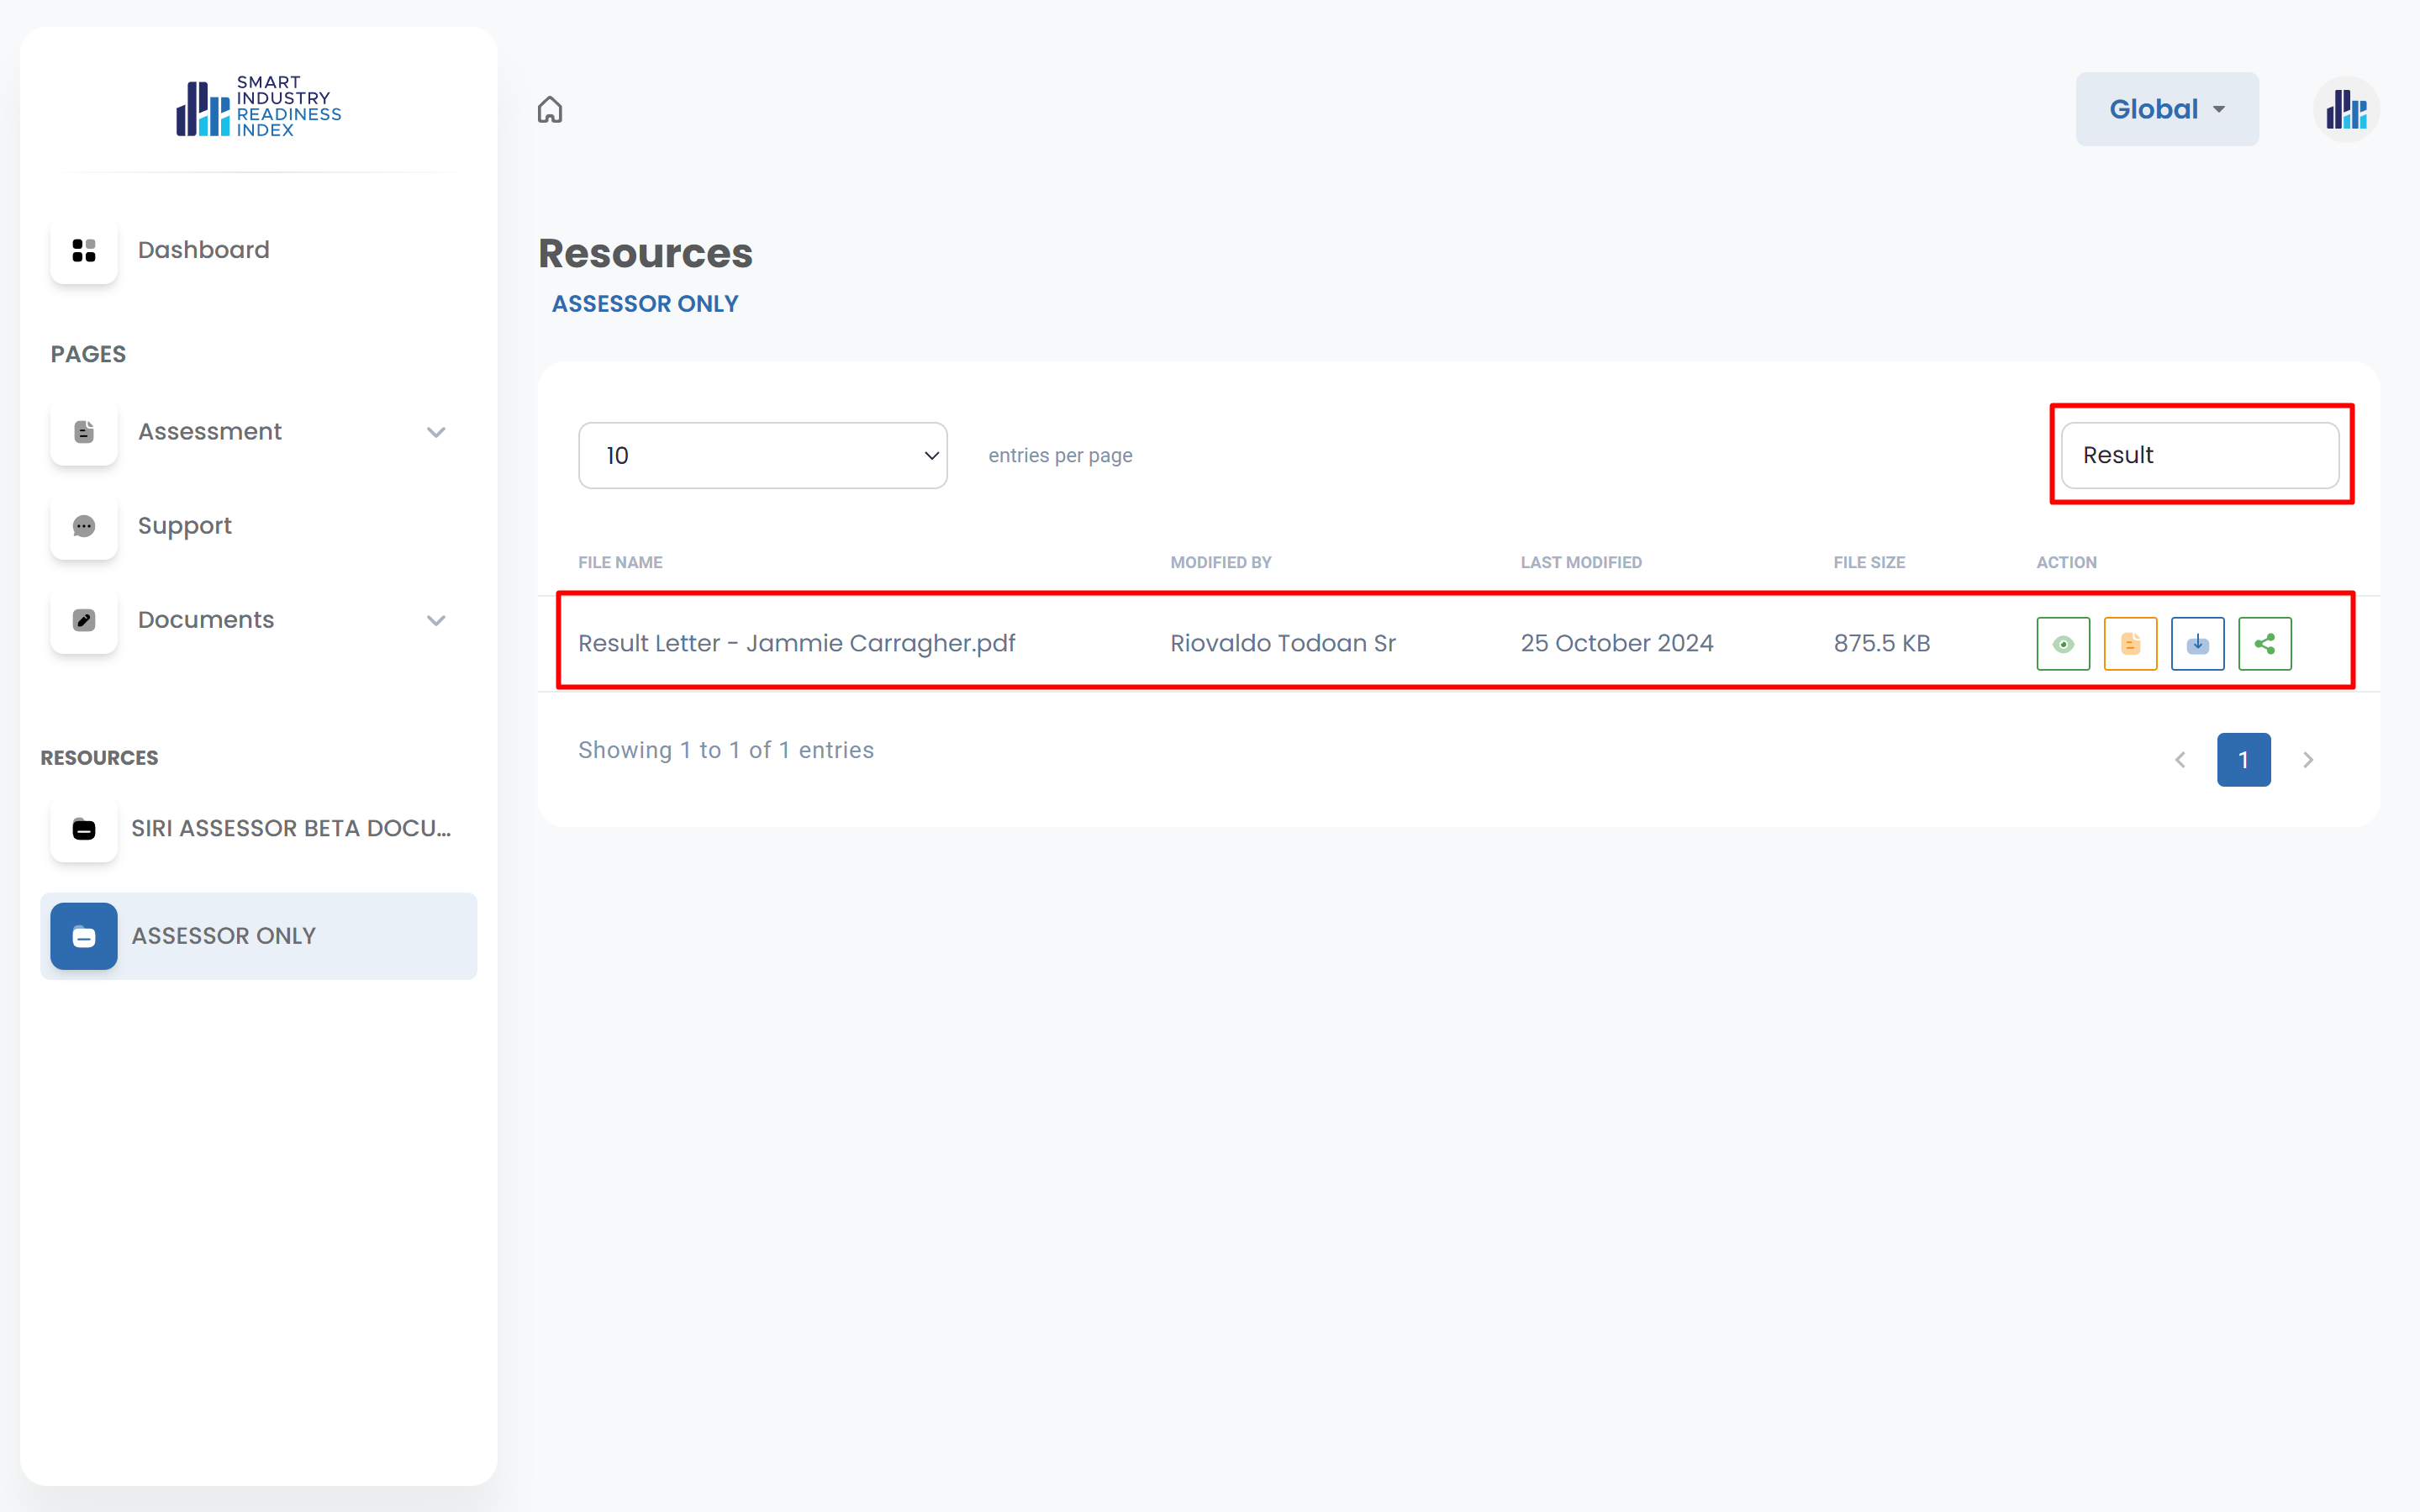Open the user profile avatar
Viewport: 2420px width, 1512px height.
pos(2345,109)
